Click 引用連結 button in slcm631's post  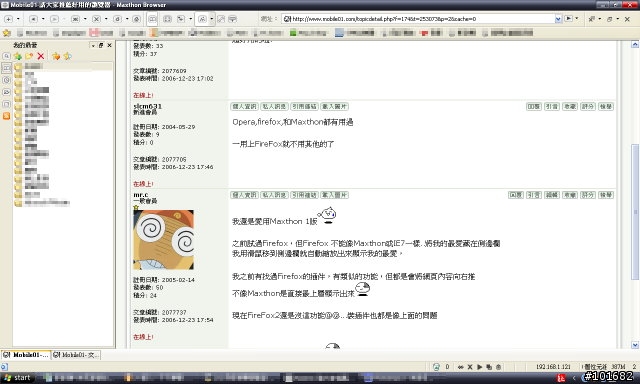[304, 107]
